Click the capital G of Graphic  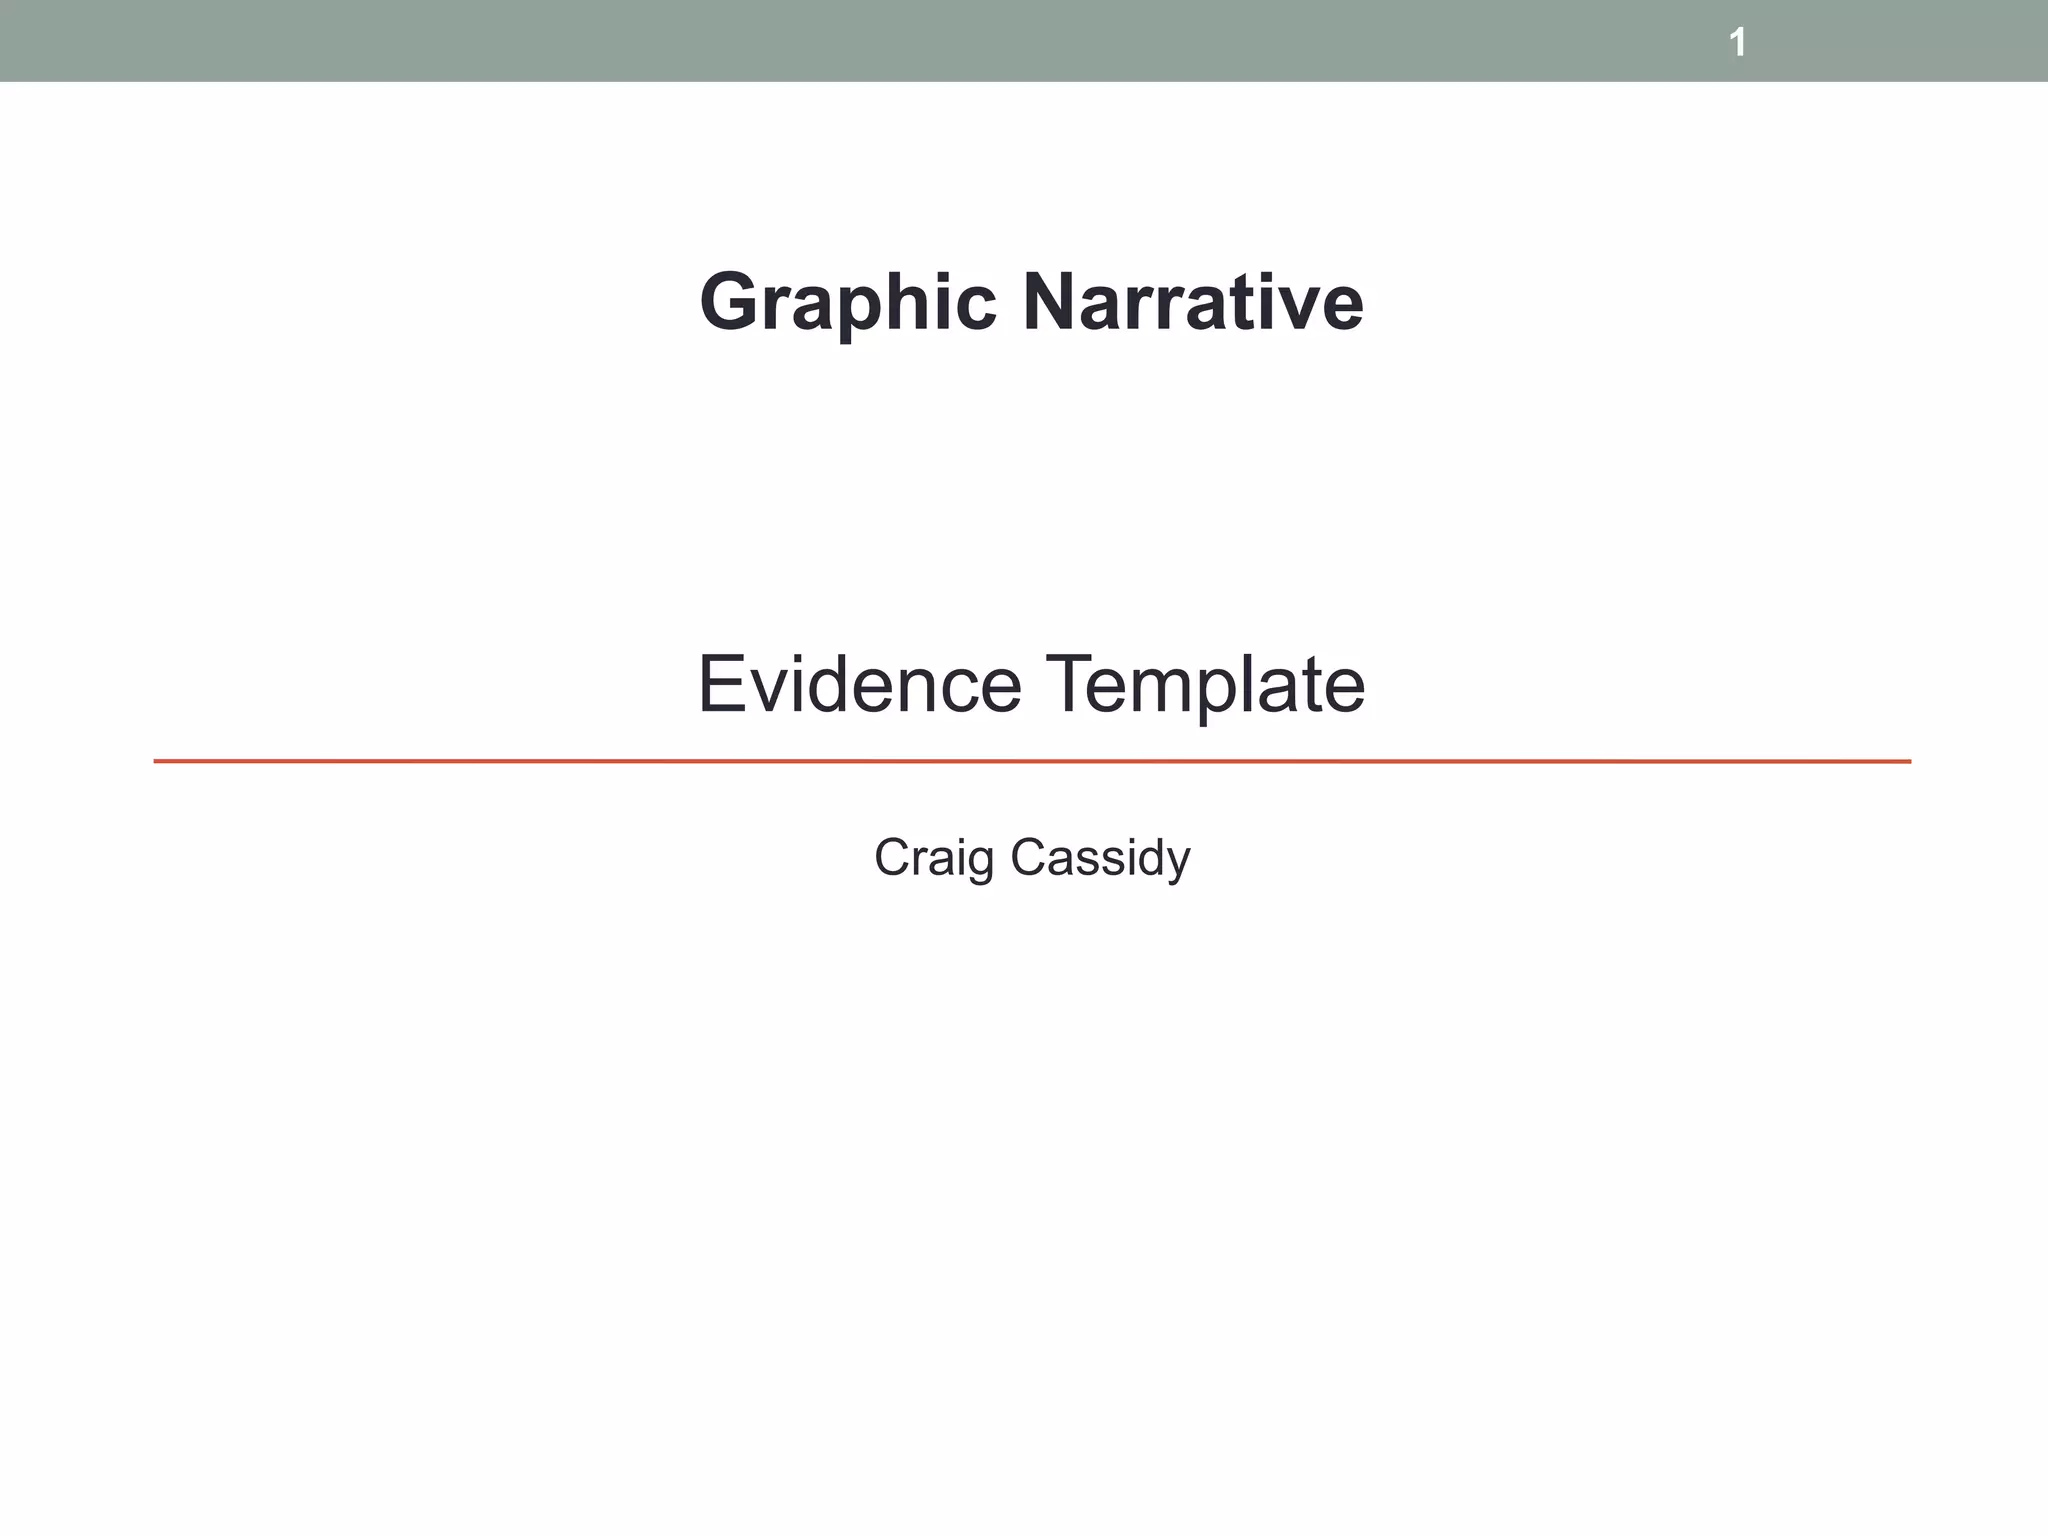[x=727, y=302]
